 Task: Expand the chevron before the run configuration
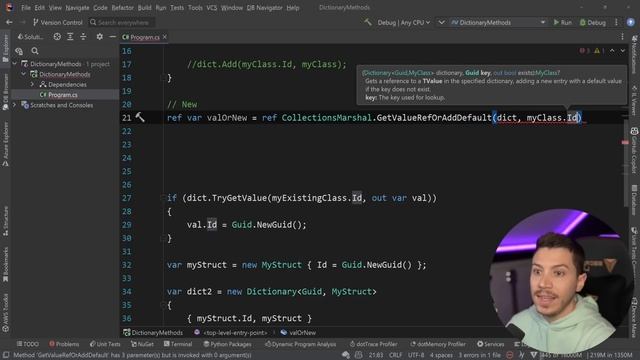coord(441,22)
